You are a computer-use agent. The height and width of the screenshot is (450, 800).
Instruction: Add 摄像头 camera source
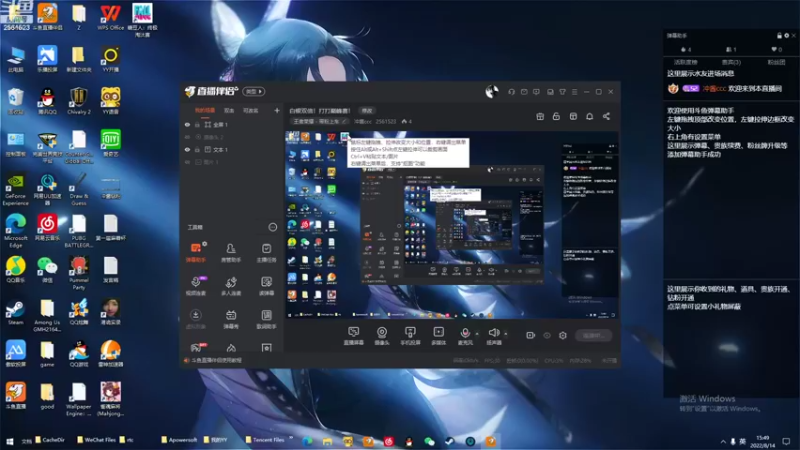click(x=382, y=336)
